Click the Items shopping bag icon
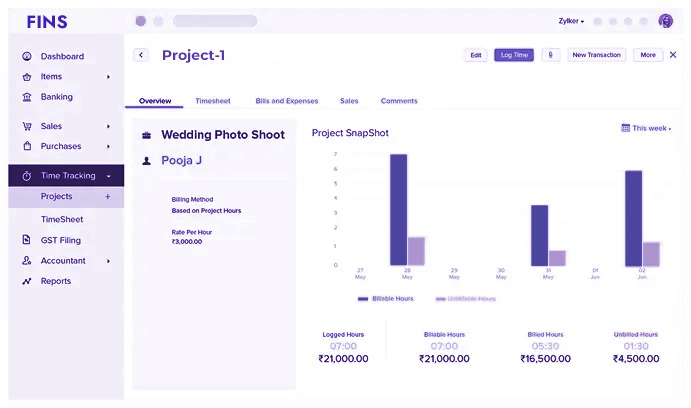This screenshot has width=691, height=408. coord(27,77)
